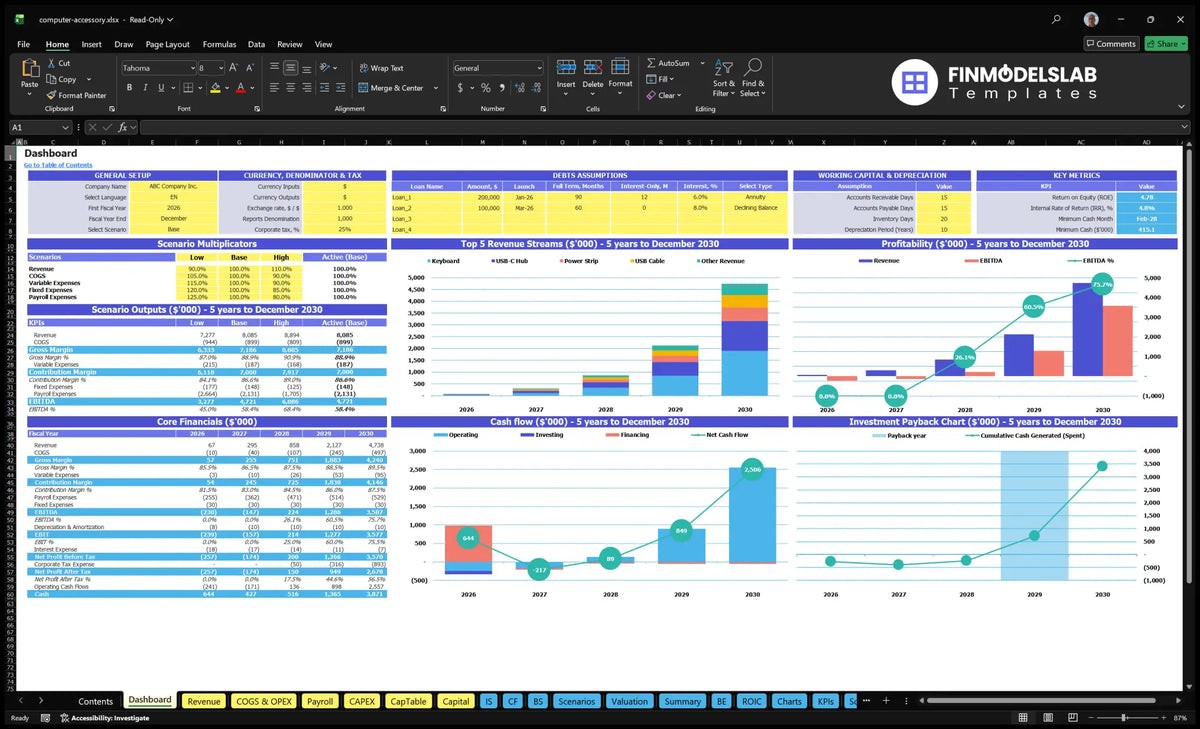Increase font size with large A icon
The image size is (1200, 729).
coord(235,68)
